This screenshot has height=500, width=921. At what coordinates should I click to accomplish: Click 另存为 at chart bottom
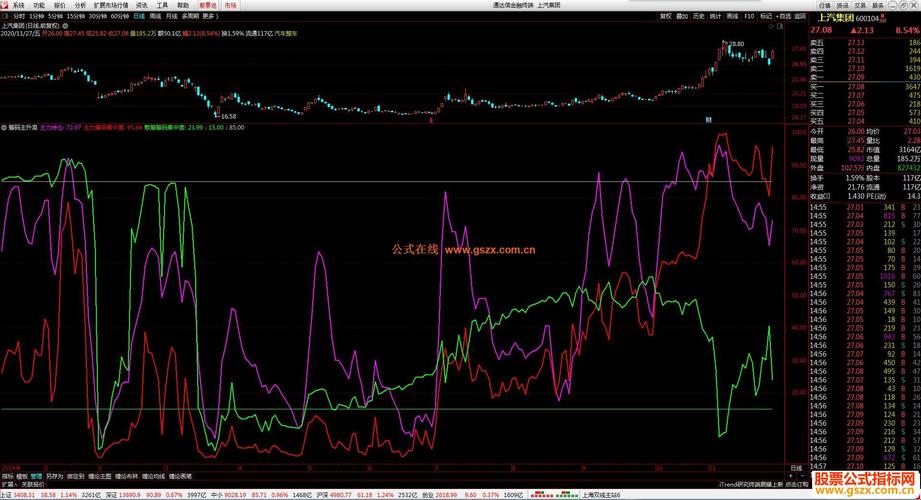click(55, 476)
